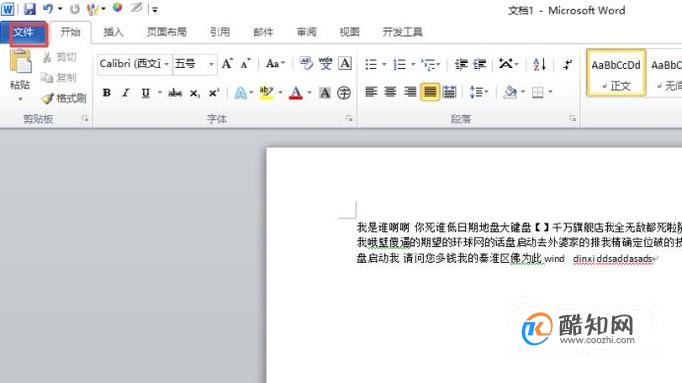682x383 pixels.
Task: Expand the 粘贴 paste options arrow
Action: [20, 100]
